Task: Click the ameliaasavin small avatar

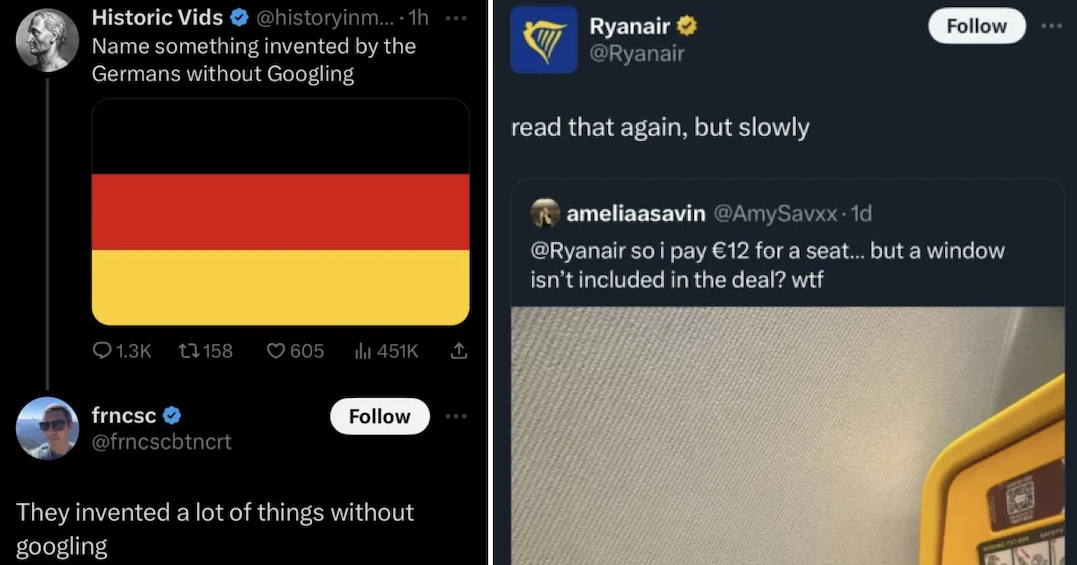Action: coord(545,214)
